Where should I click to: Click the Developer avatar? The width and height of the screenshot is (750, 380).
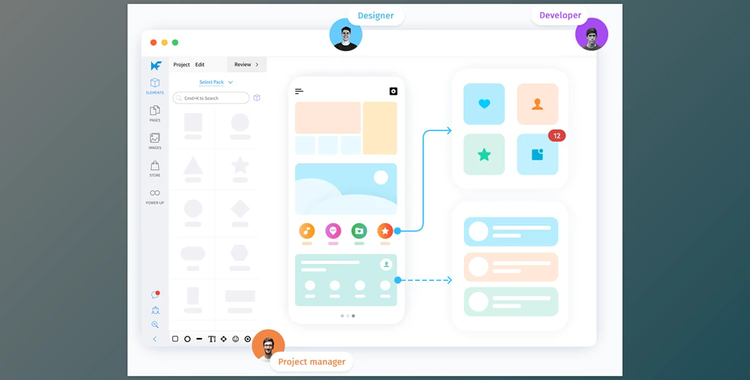pos(592,34)
